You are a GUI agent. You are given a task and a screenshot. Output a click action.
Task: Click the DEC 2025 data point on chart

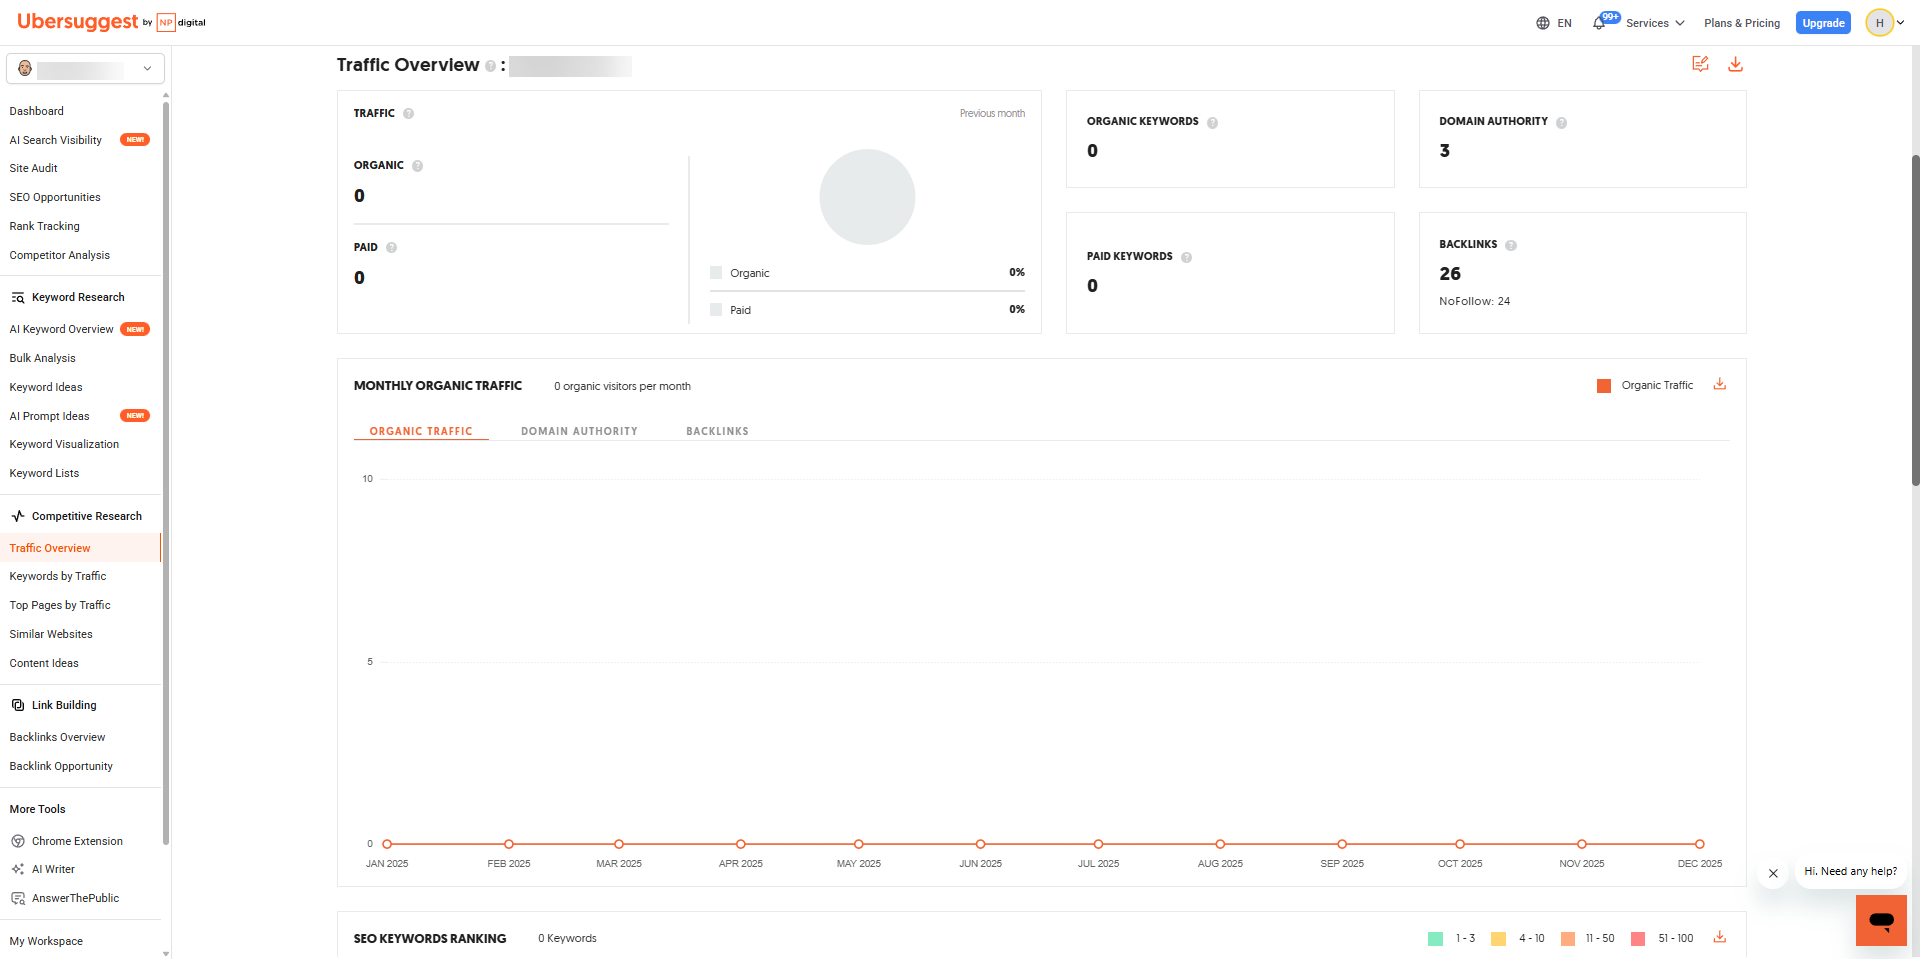[1699, 844]
